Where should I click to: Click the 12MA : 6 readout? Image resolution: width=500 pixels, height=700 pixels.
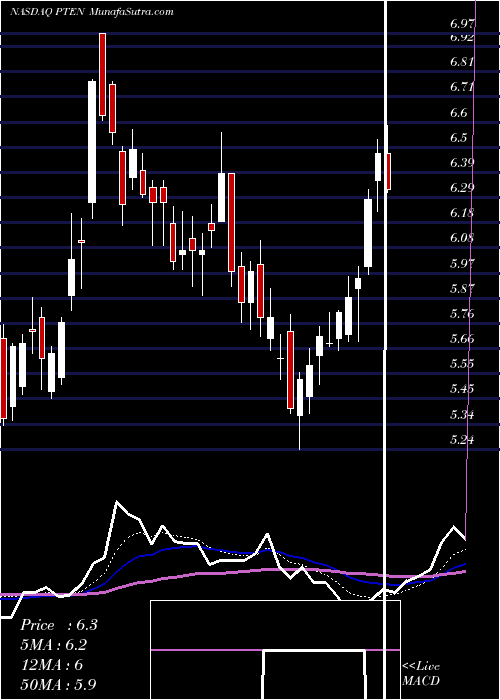tap(51, 665)
